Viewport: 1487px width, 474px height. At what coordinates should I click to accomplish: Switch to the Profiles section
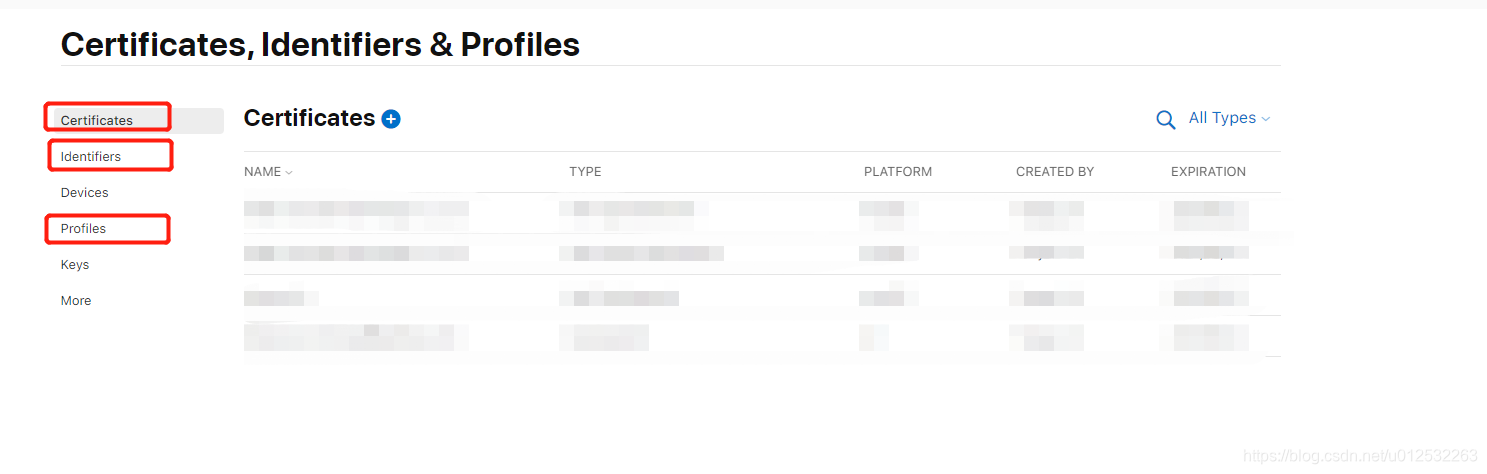[x=83, y=228]
